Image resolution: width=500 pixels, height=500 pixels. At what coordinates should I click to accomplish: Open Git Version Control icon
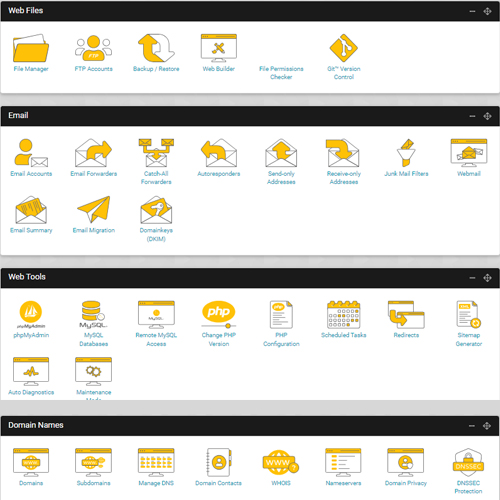[344, 48]
